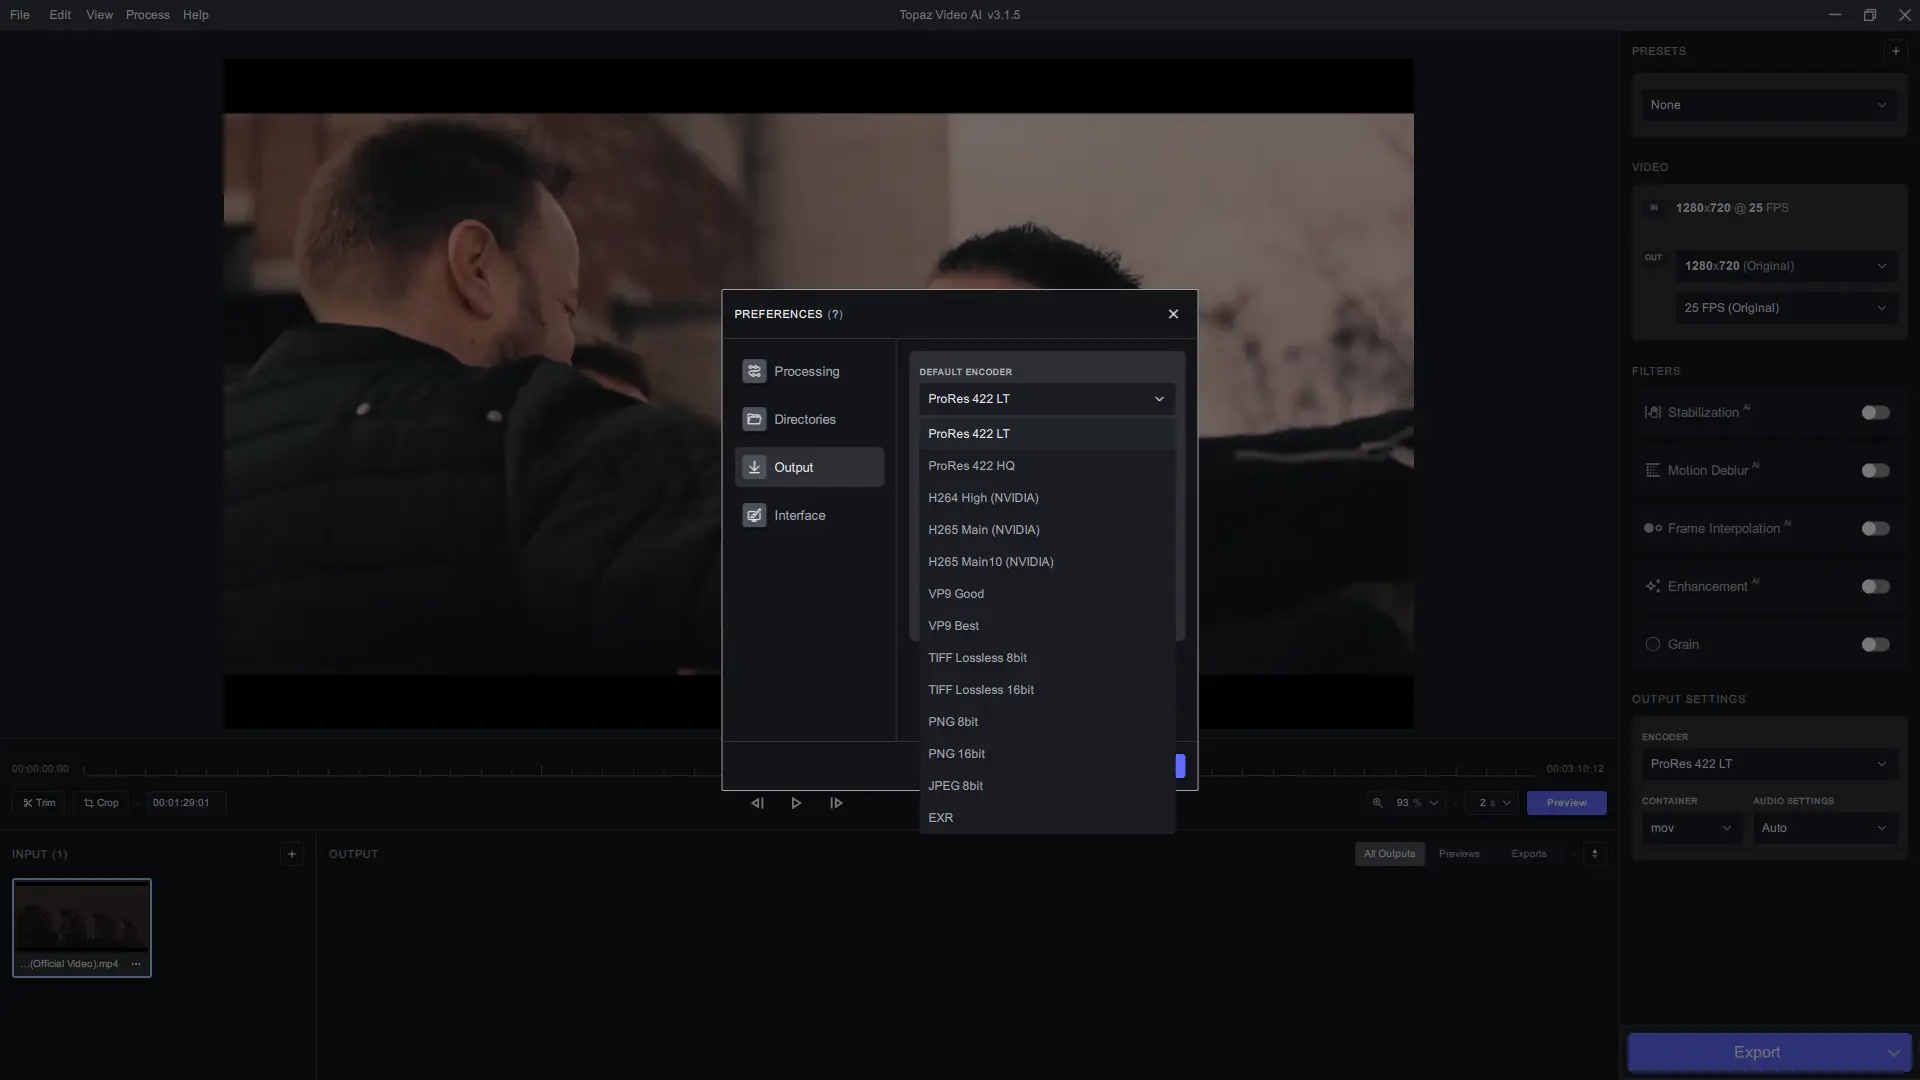This screenshot has height=1080, width=1920.
Task: Add a new preset with plus icon
Action: (x=1895, y=51)
